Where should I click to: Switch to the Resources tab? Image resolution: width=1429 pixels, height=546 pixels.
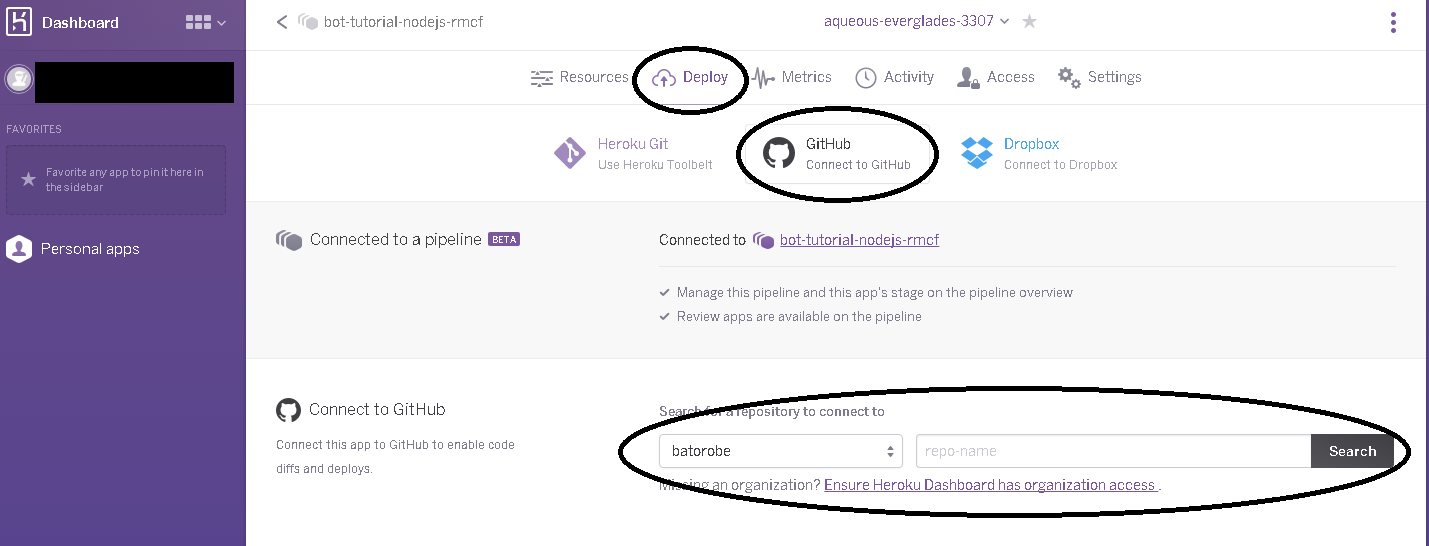pyautogui.click(x=579, y=77)
